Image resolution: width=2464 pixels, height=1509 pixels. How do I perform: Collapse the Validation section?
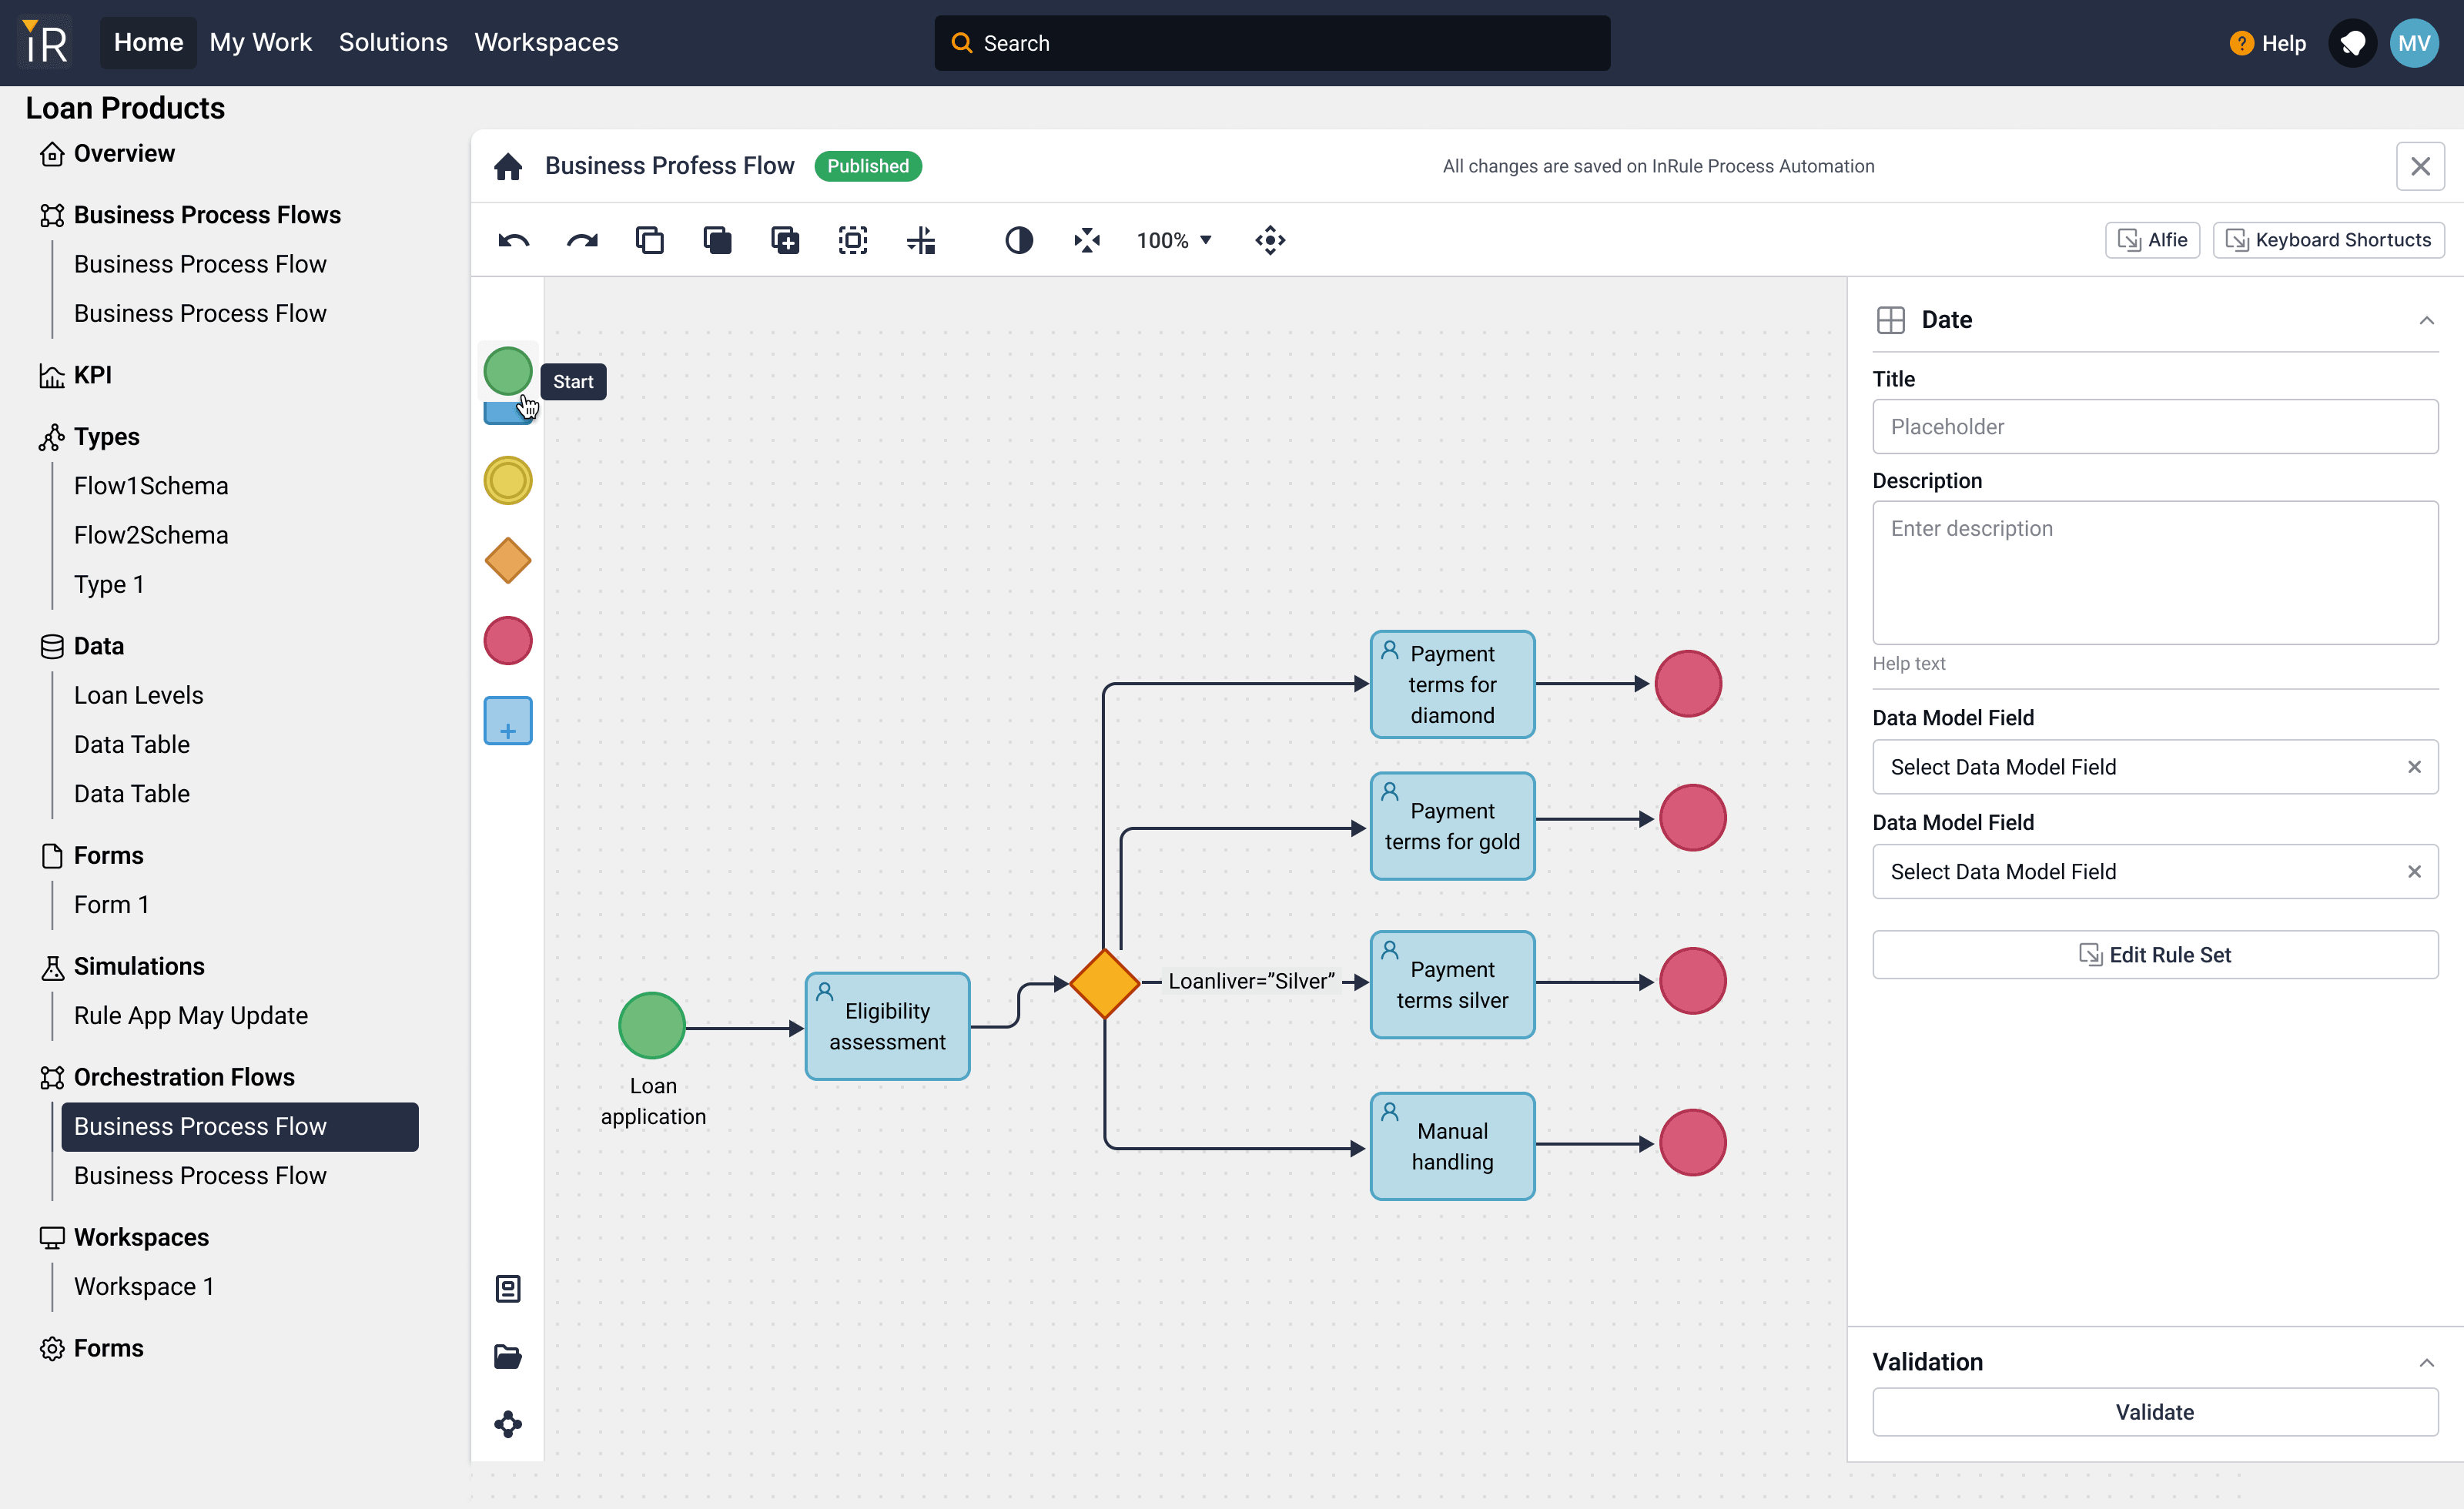click(2426, 1363)
